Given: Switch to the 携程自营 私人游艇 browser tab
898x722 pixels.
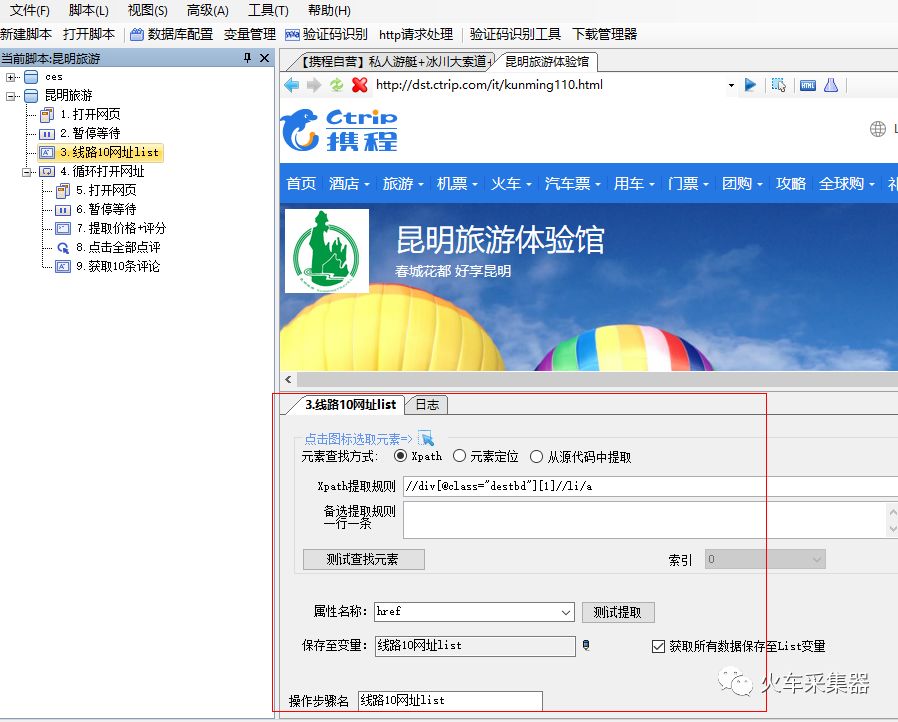Looking at the screenshot, I should tap(395, 62).
